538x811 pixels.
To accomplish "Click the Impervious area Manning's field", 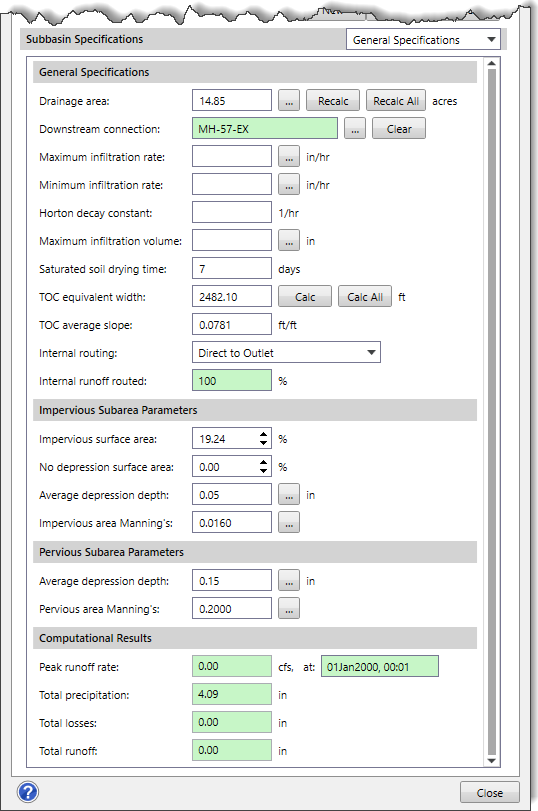I will click(x=232, y=522).
